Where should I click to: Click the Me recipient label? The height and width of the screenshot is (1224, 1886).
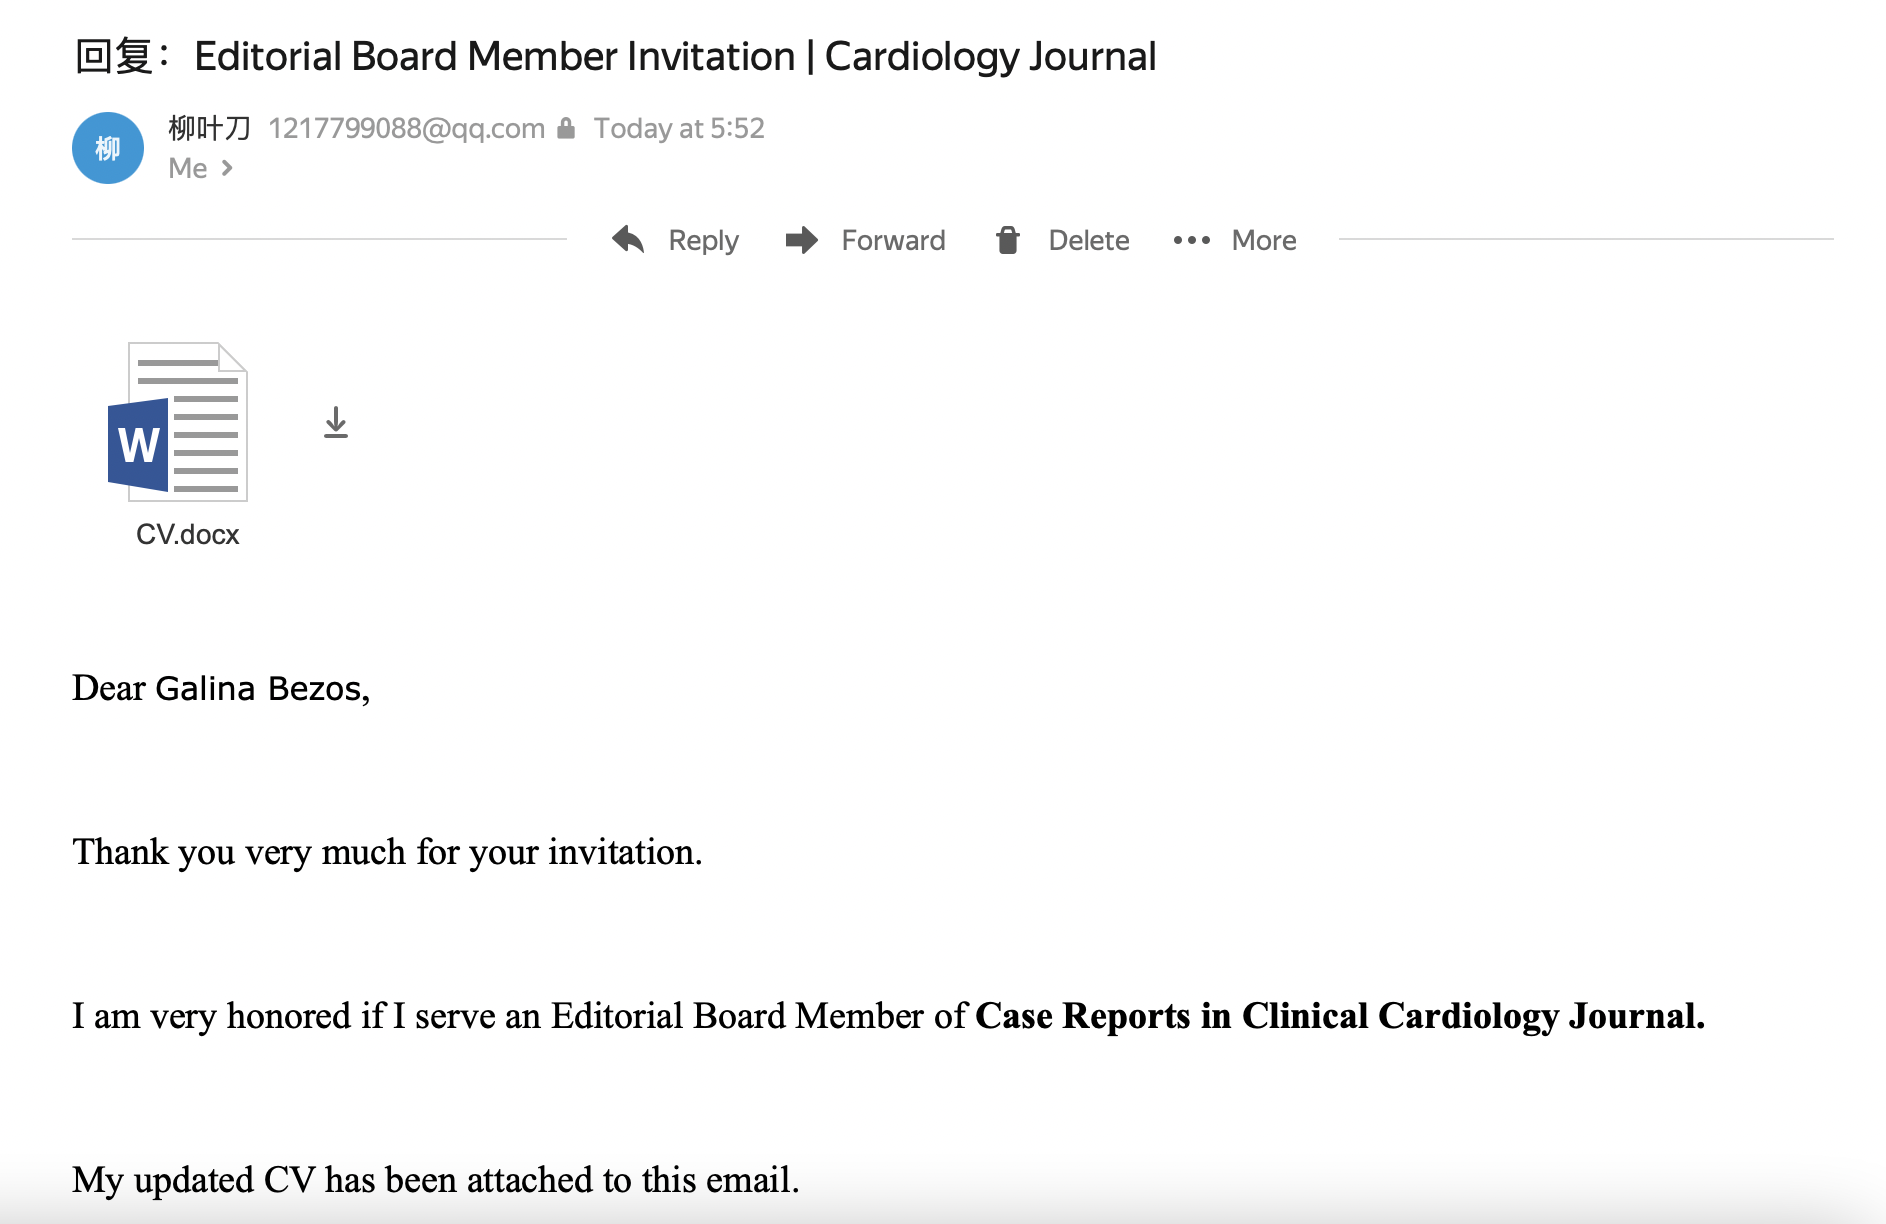pos(187,168)
